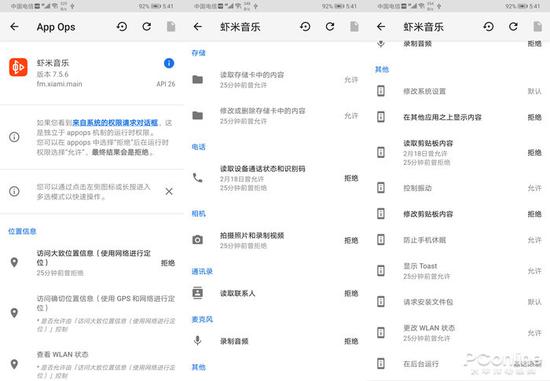The image size is (550, 381).
Task: Select the microphone icon for 录制音频
Action: click(x=197, y=340)
